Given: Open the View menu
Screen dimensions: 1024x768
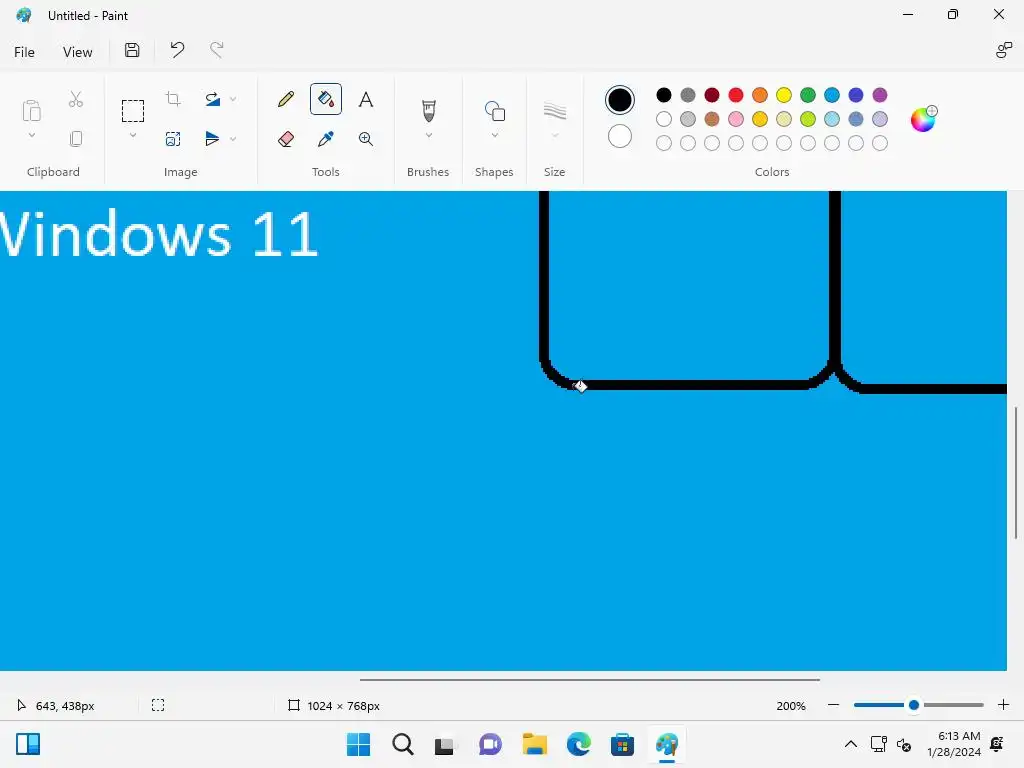Looking at the screenshot, I should 77,52.
